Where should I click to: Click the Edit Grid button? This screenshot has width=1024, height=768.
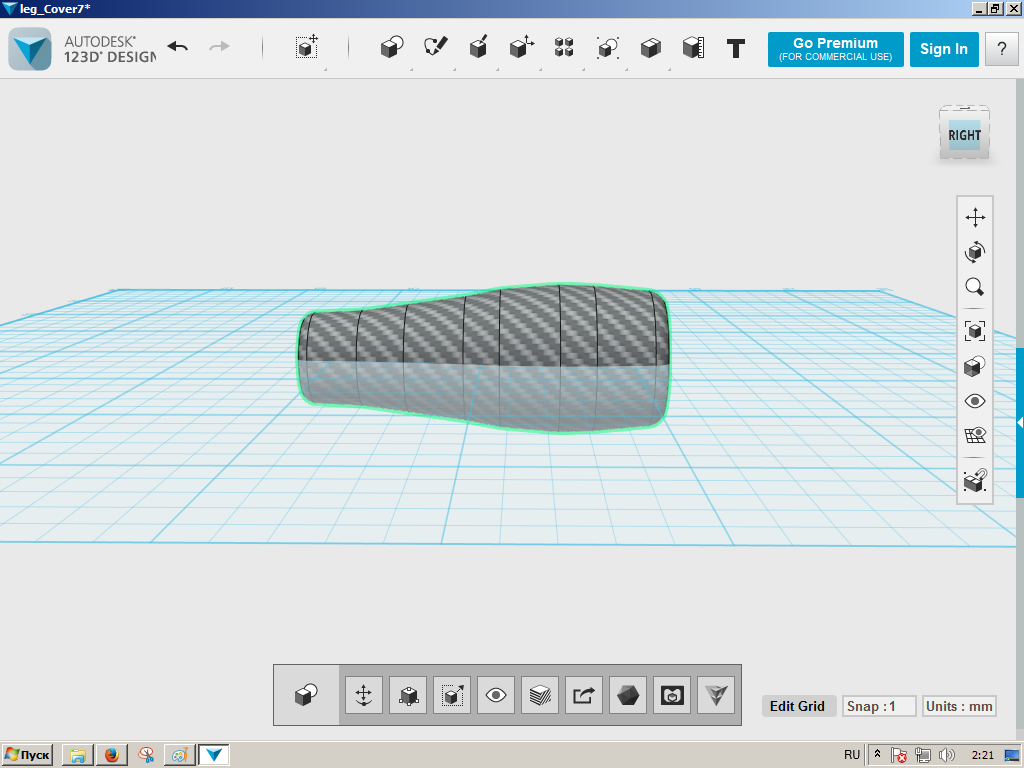(x=797, y=706)
